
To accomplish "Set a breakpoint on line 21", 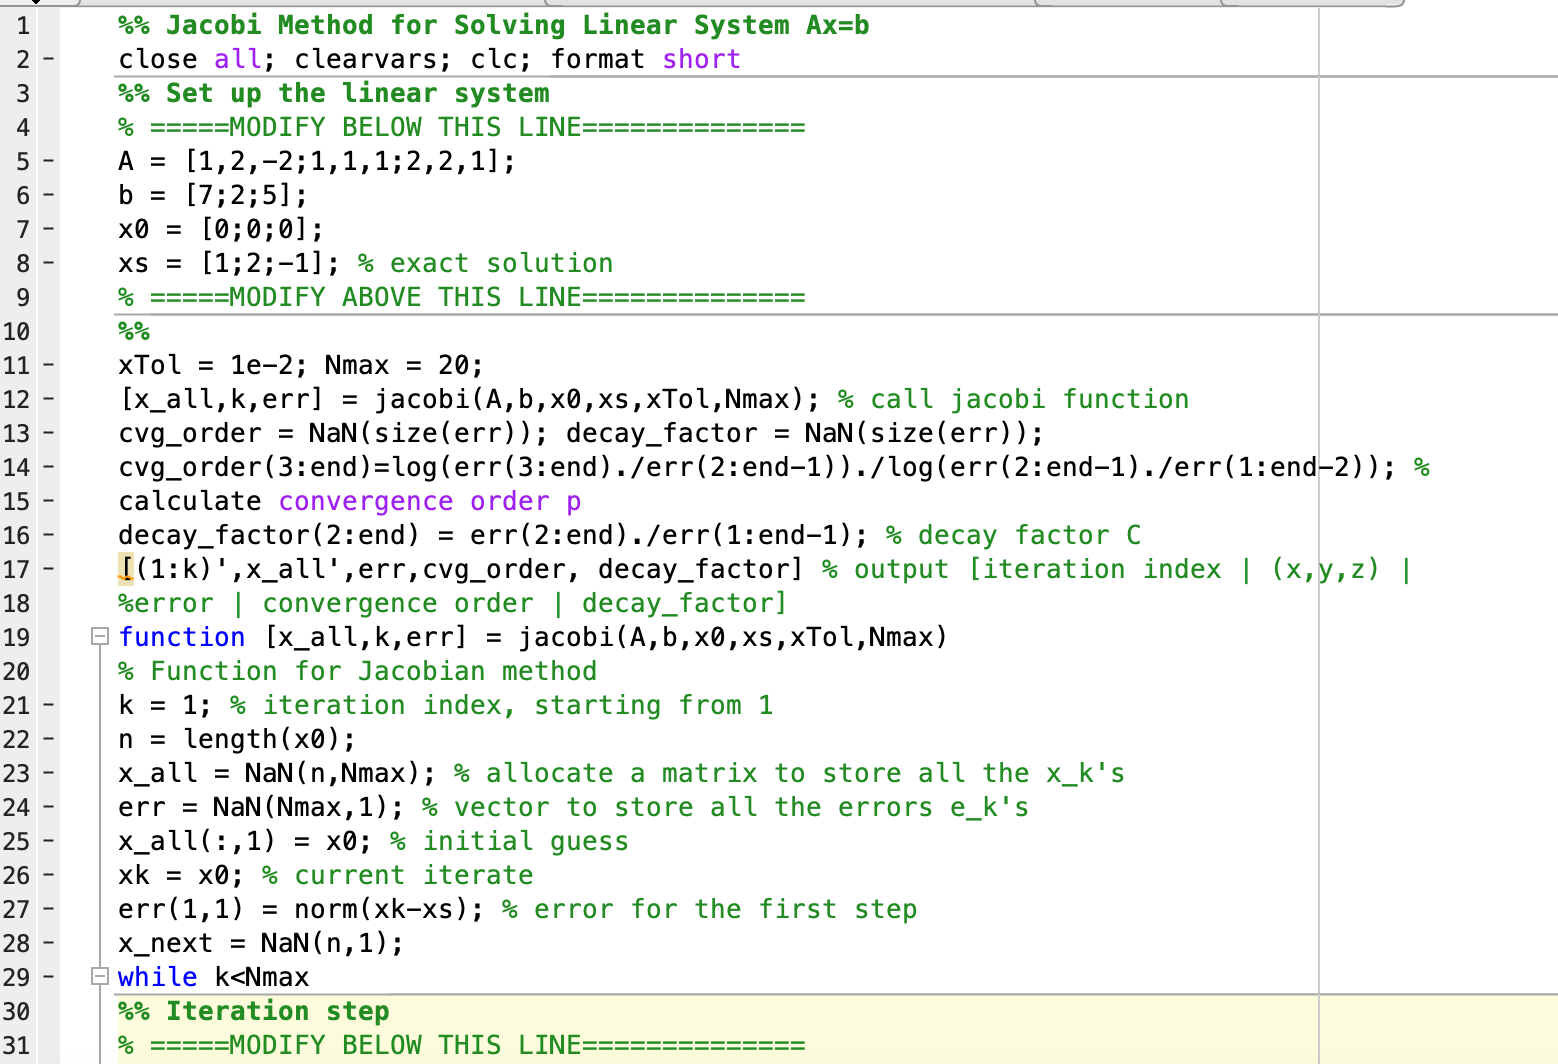I will pos(46,705).
